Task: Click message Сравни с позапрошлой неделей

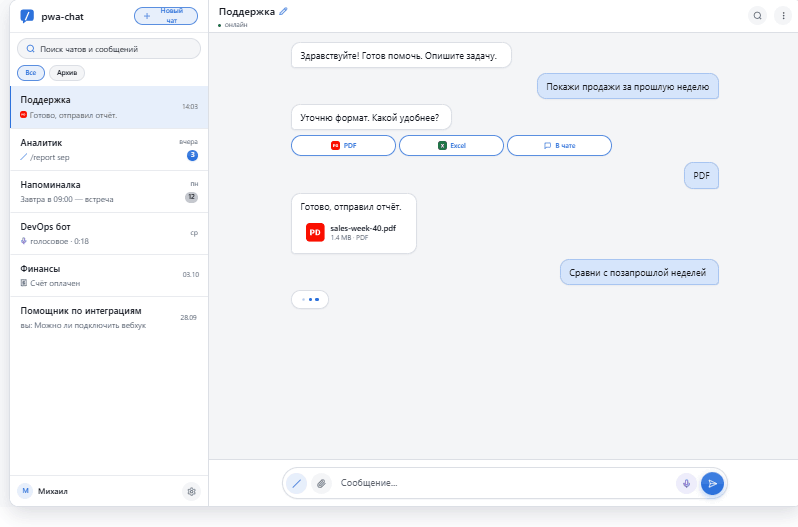Action: [639, 272]
